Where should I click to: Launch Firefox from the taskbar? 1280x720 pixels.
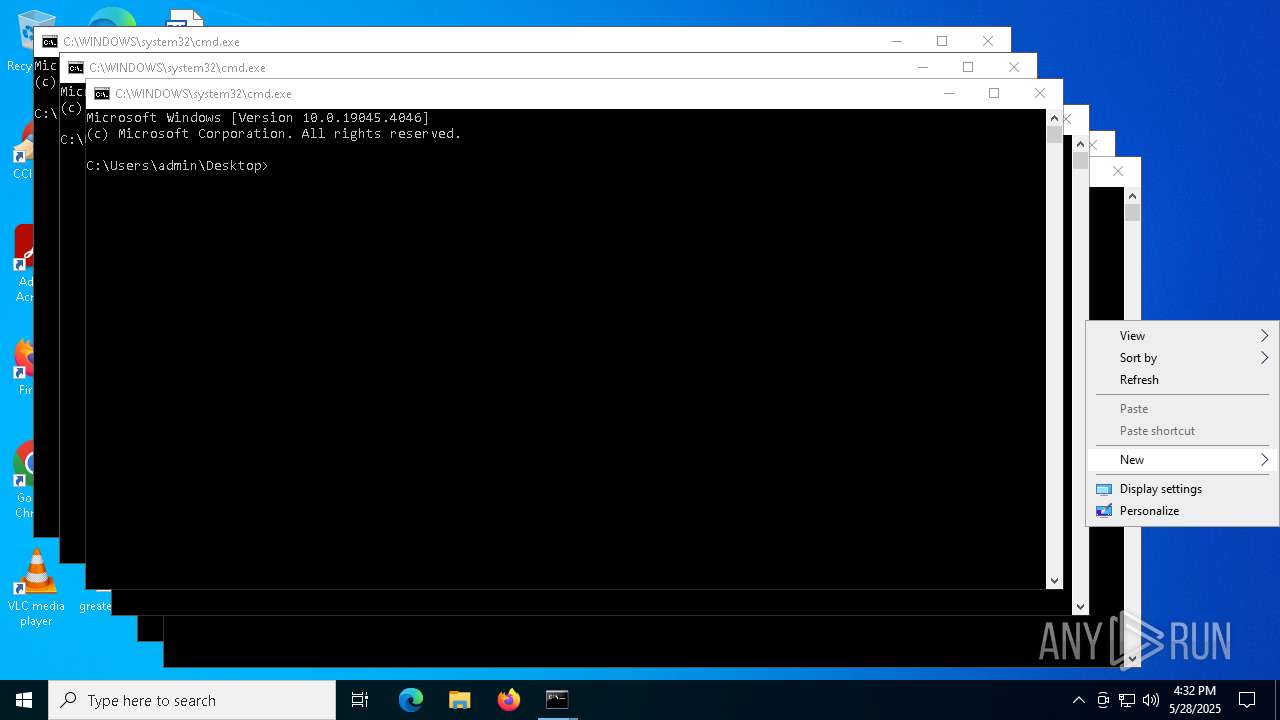tap(509, 700)
